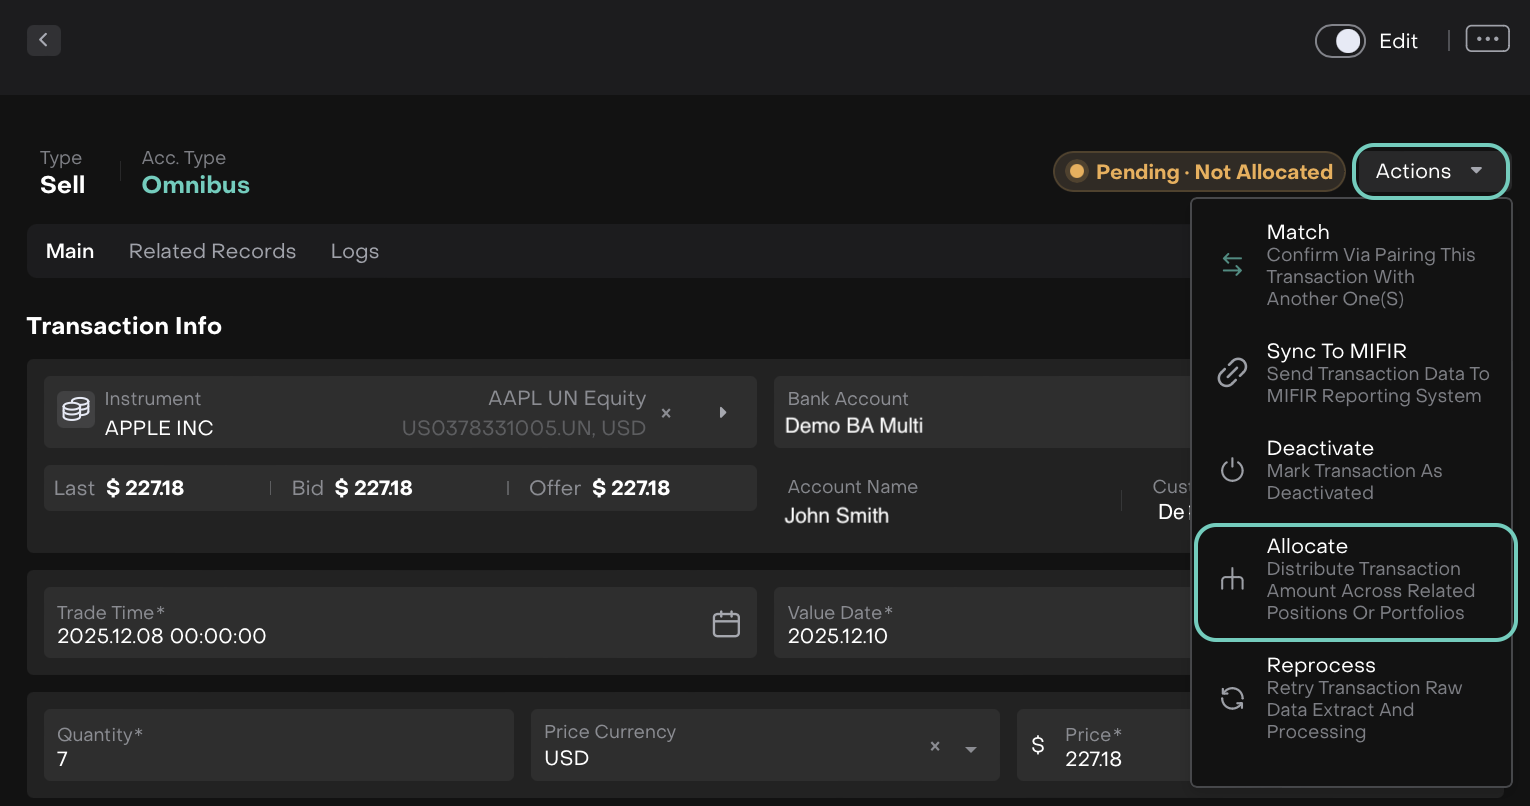The width and height of the screenshot is (1530, 806).
Task: Clear the selected Instrument with x
Action: 666,413
